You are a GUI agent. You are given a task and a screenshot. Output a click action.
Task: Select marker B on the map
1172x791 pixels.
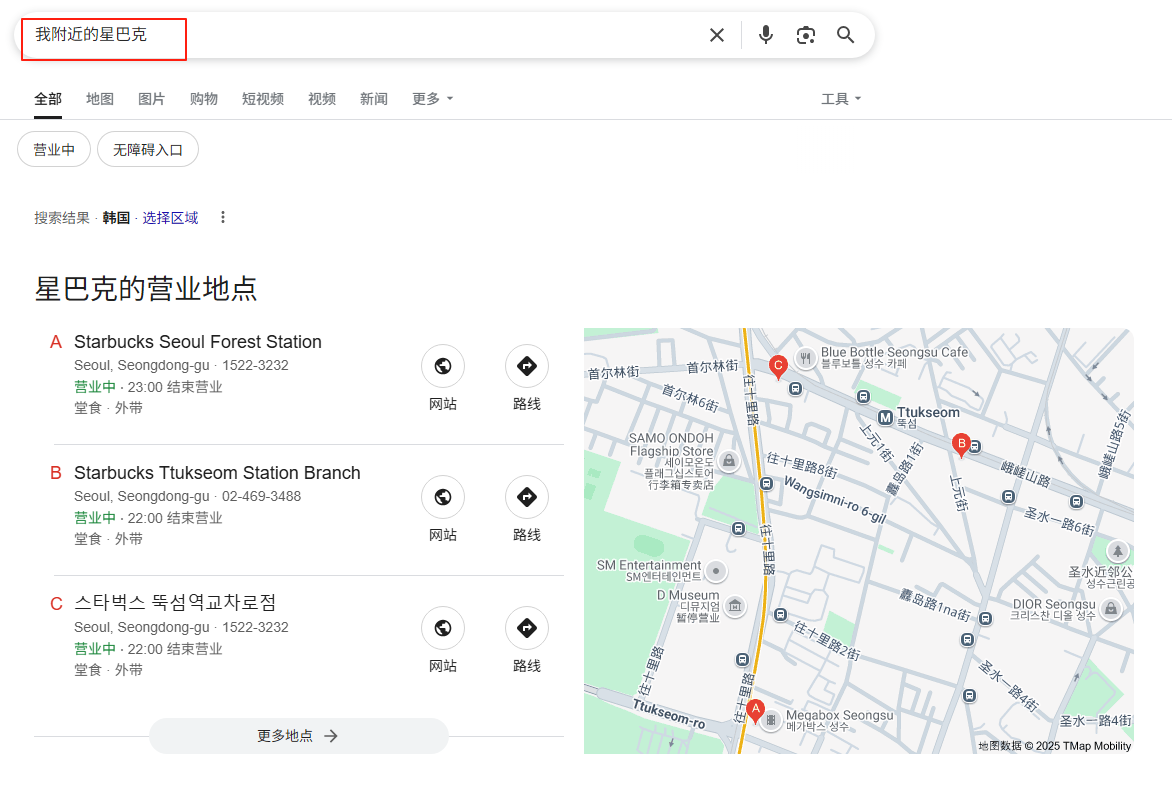962,445
